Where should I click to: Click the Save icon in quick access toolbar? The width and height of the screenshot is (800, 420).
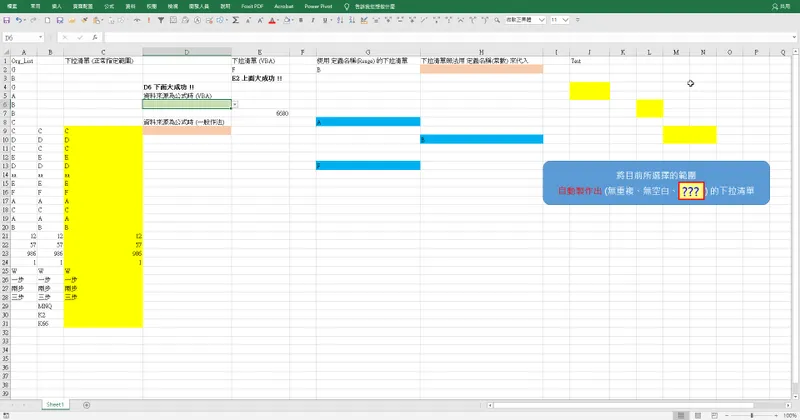tap(7, 20)
